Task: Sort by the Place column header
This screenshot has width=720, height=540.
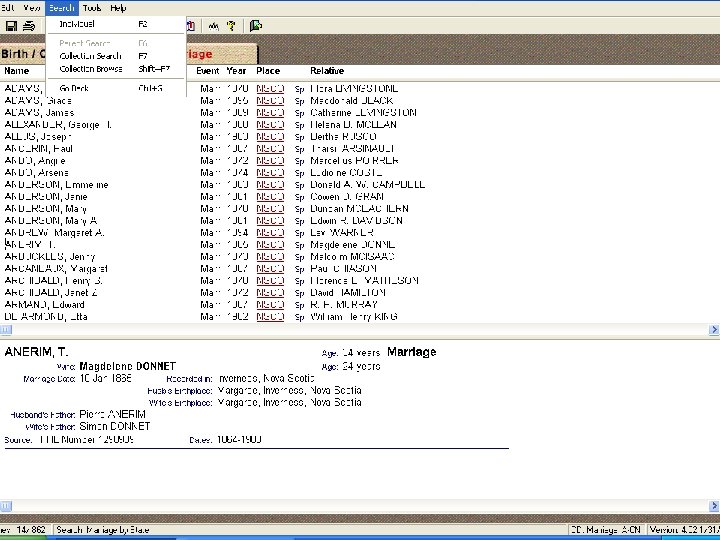Action: coord(268,71)
